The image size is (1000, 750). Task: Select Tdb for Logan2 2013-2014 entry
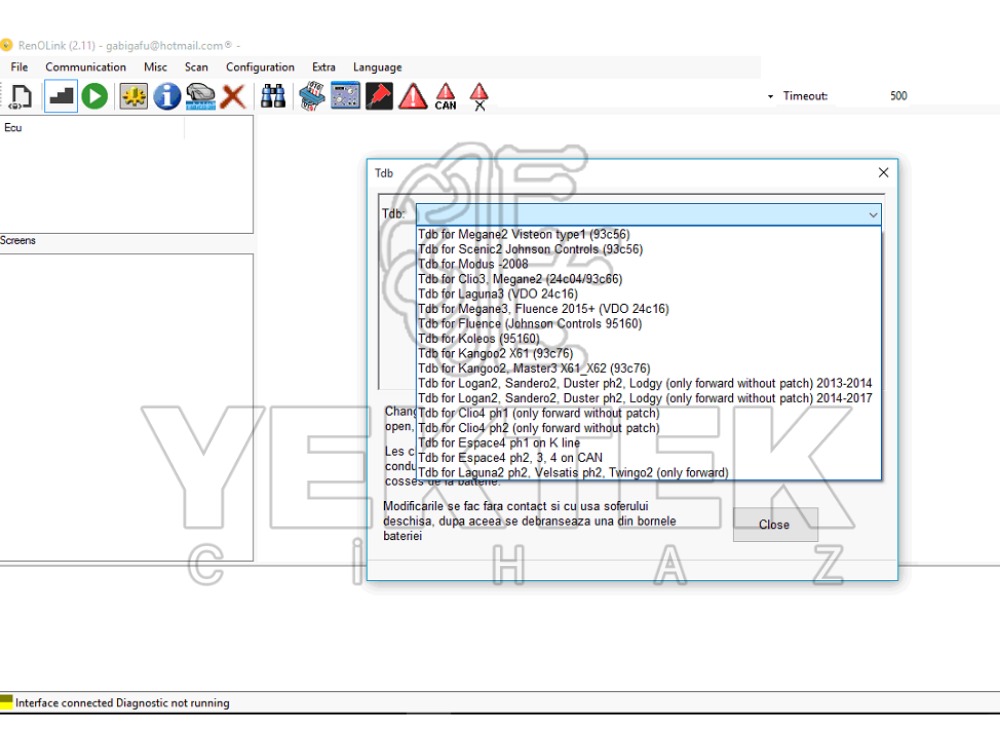coord(649,383)
